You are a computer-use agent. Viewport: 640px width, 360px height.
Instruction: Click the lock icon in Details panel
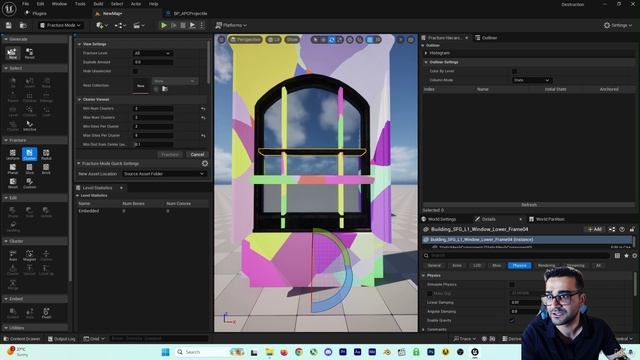point(632,229)
